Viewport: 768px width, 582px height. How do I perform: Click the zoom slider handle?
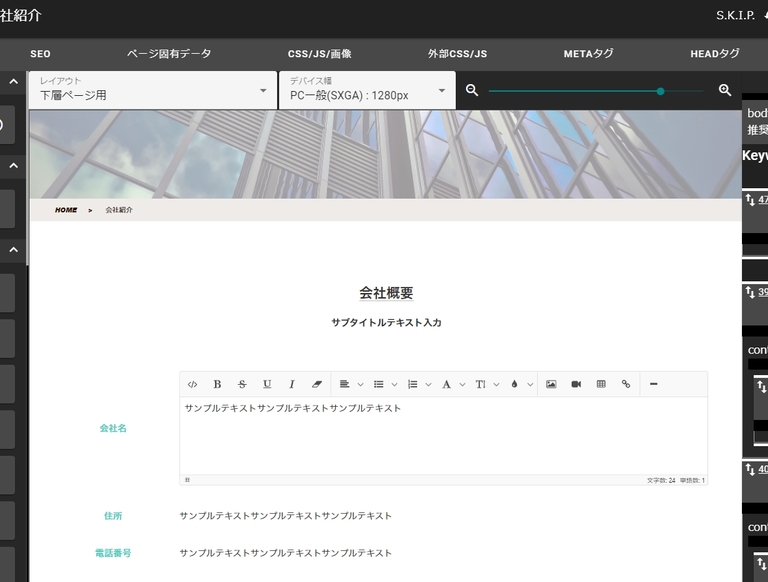661,91
